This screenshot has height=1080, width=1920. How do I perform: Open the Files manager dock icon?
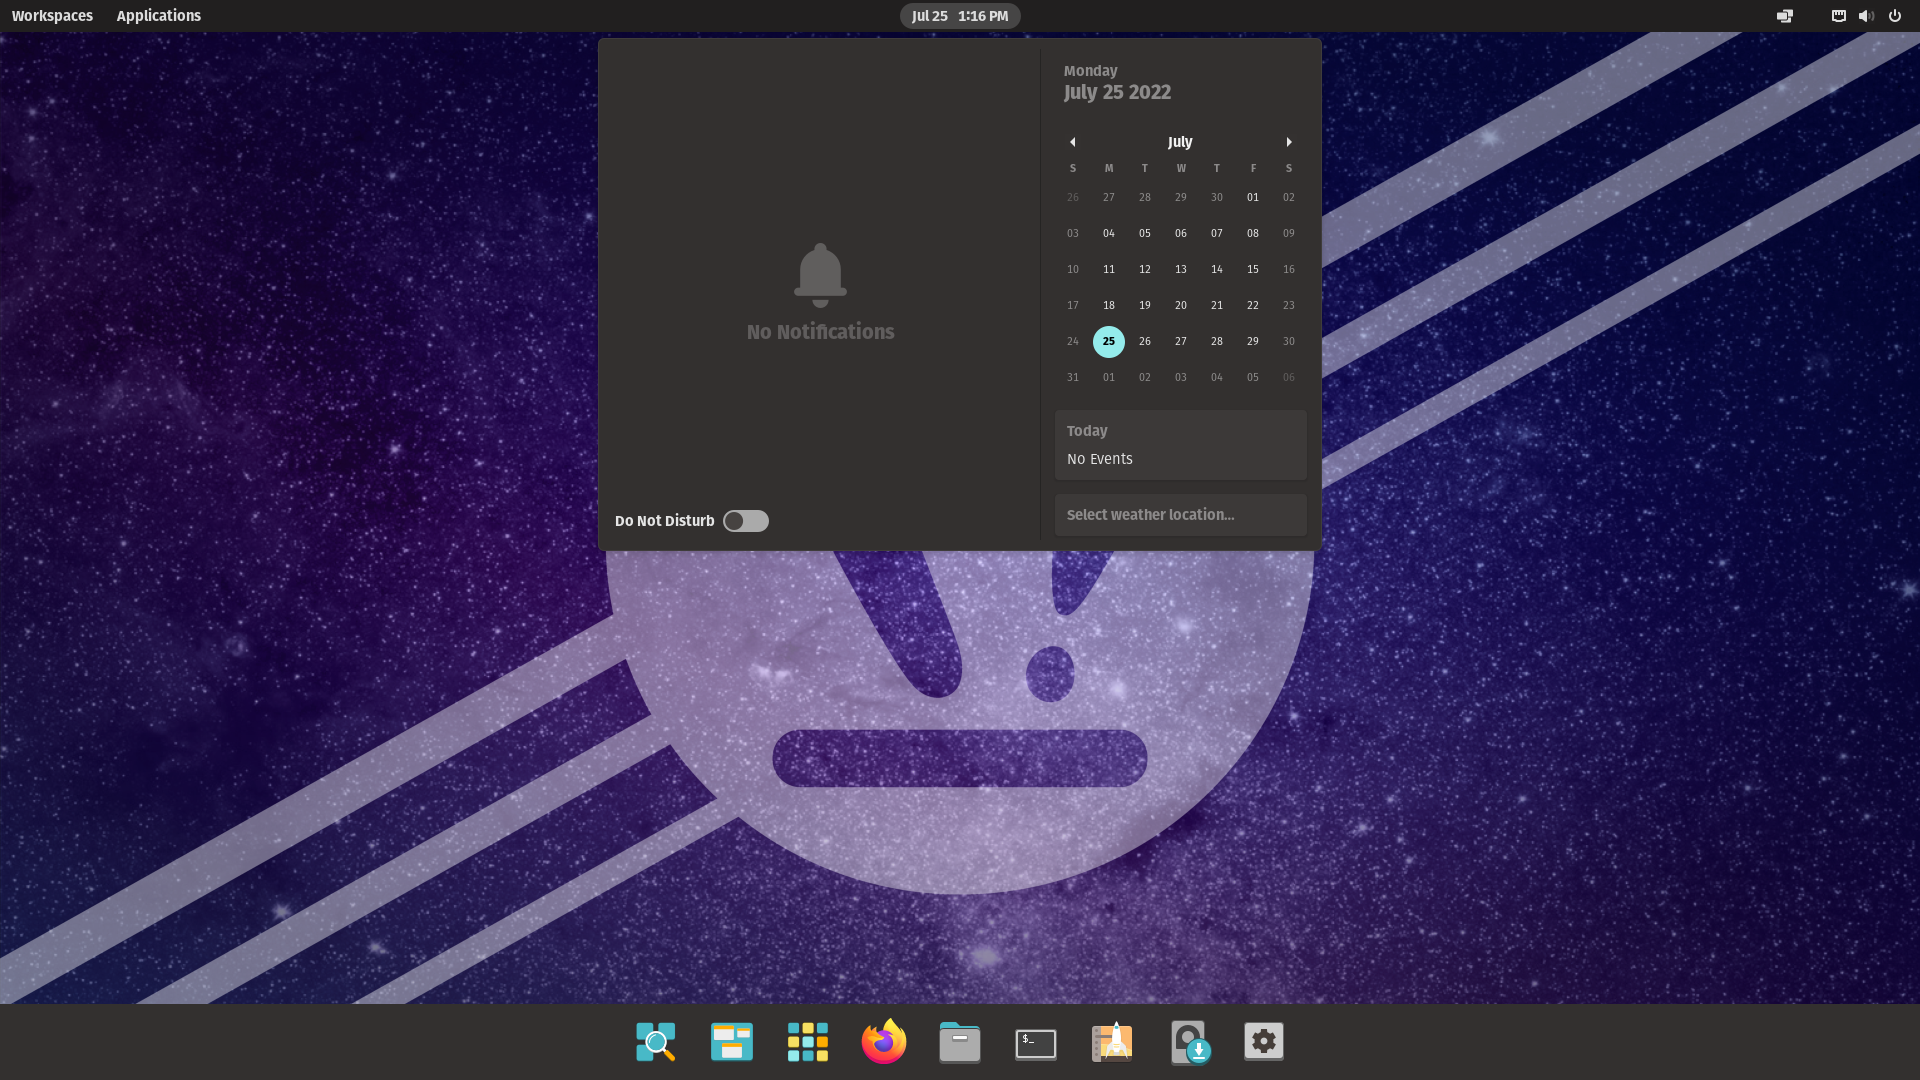960,1042
